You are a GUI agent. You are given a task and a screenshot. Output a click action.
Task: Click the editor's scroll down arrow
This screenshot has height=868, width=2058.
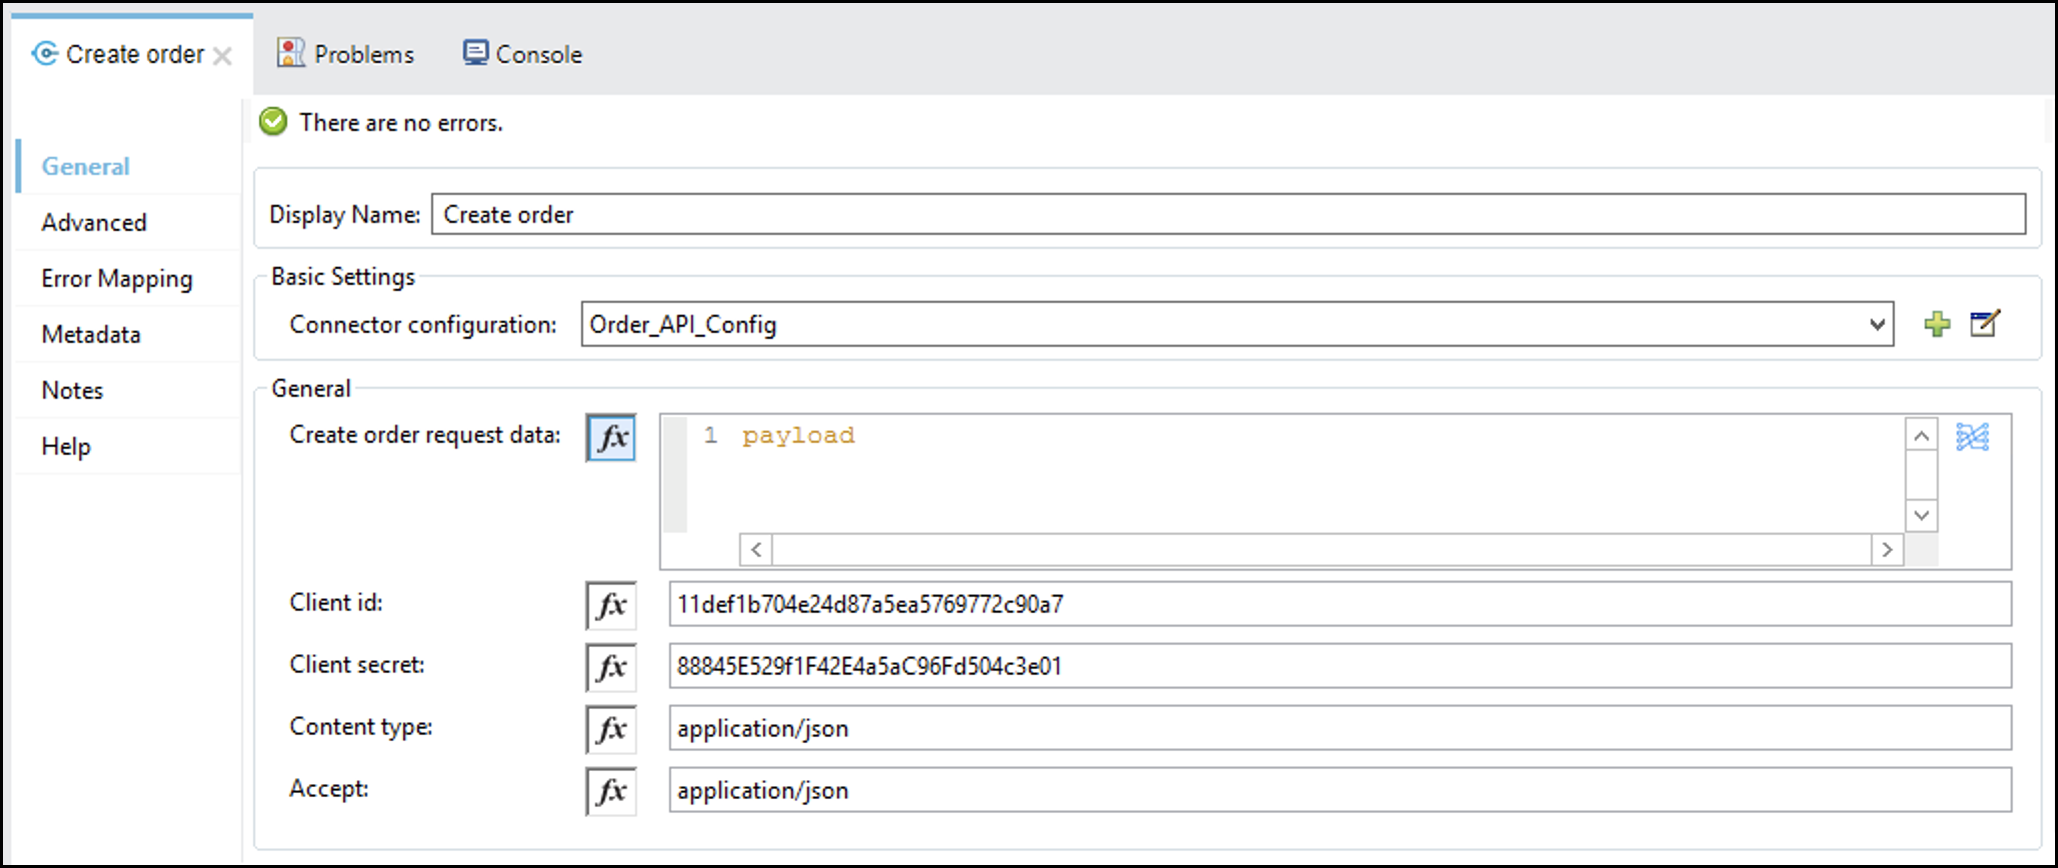pyautogui.click(x=1921, y=515)
